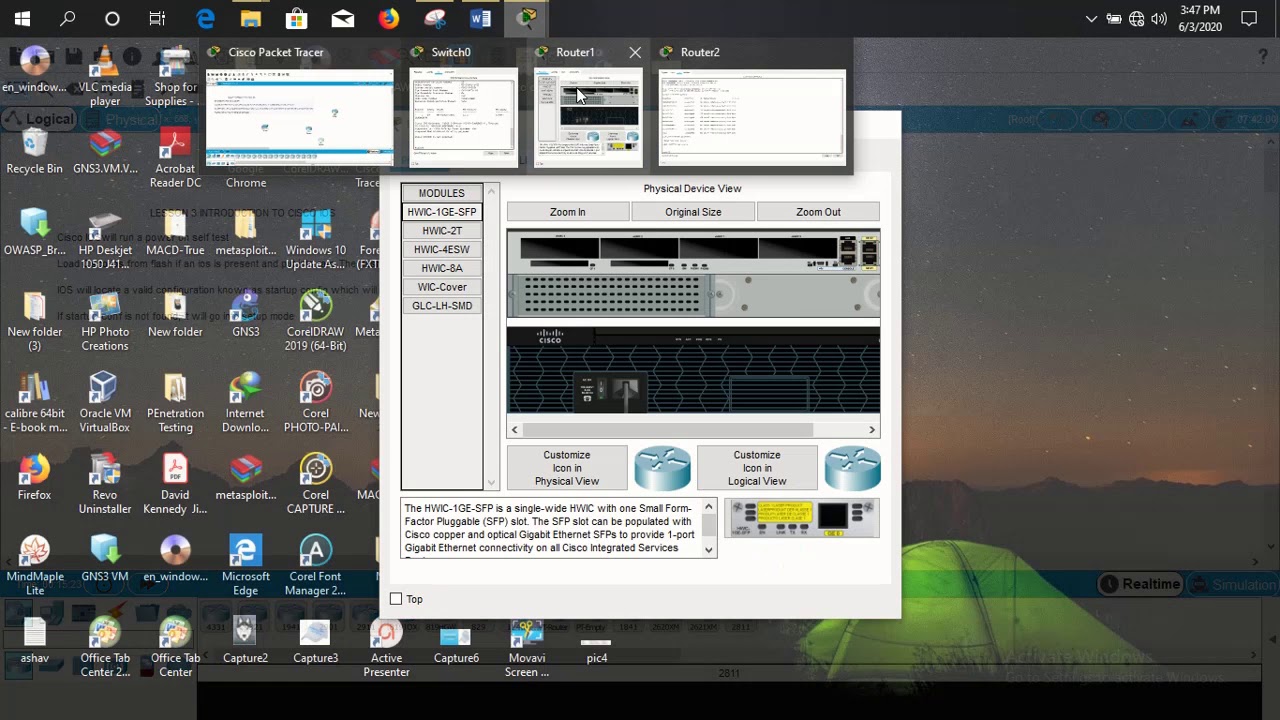Open Acrobat Reader DC desktop icon
The height and width of the screenshot is (720, 1280).
point(175,160)
